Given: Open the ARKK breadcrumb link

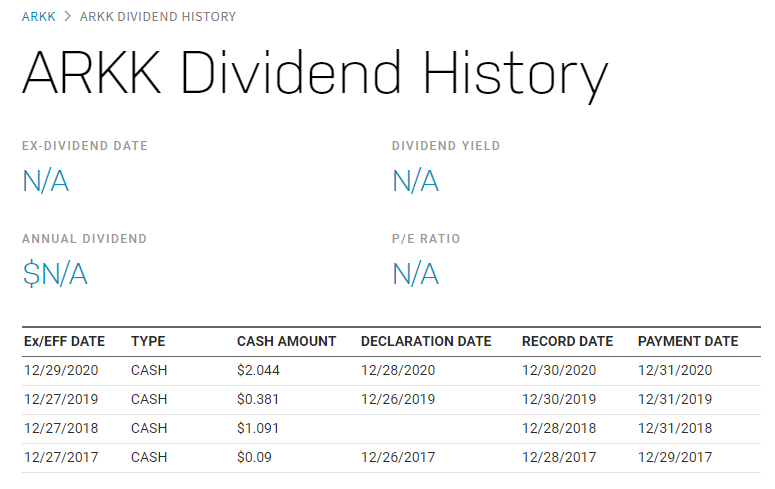Looking at the screenshot, I should (39, 17).
